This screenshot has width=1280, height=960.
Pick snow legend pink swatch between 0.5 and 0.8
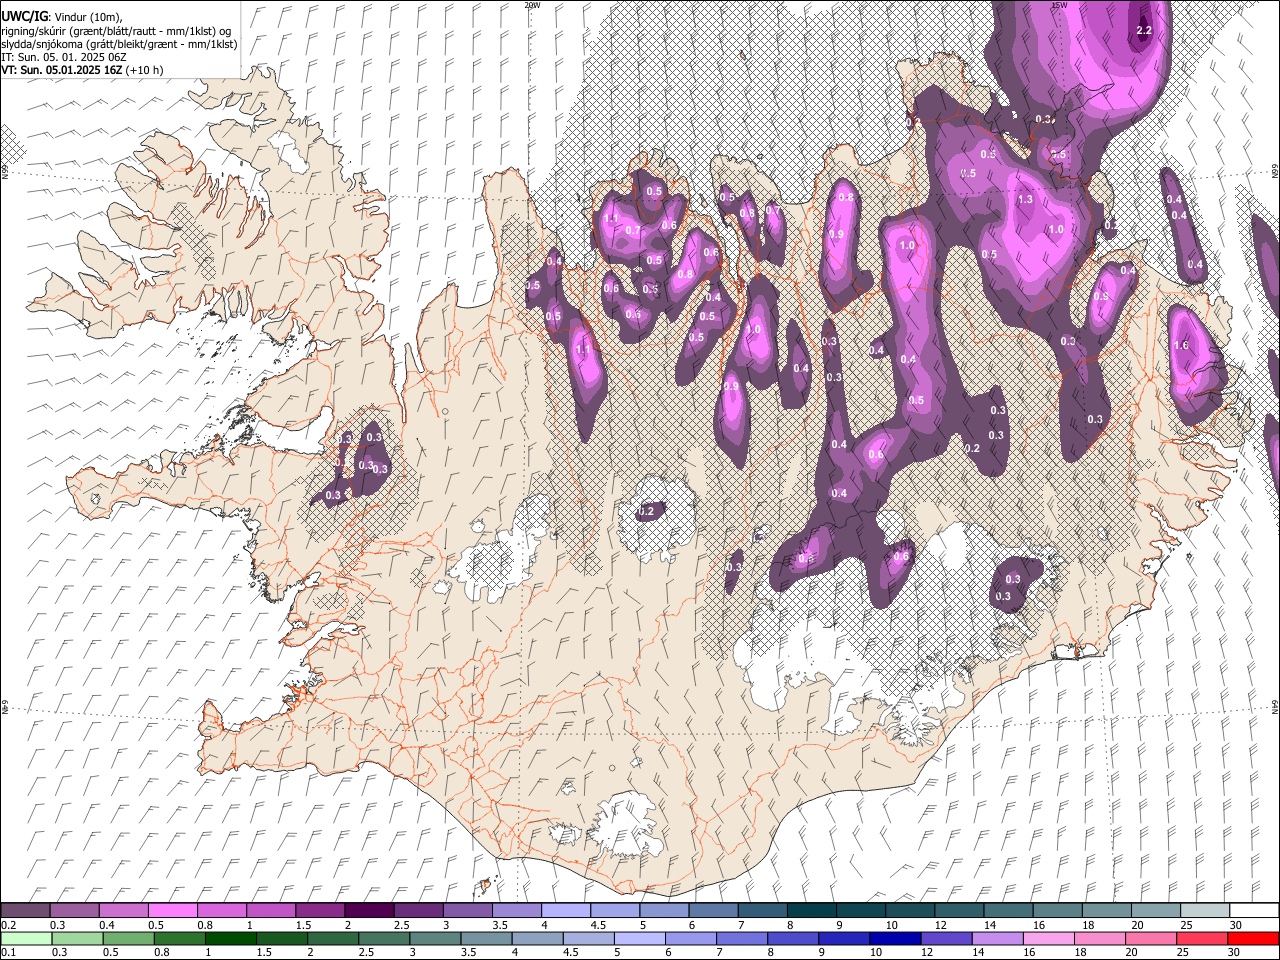coord(172,911)
